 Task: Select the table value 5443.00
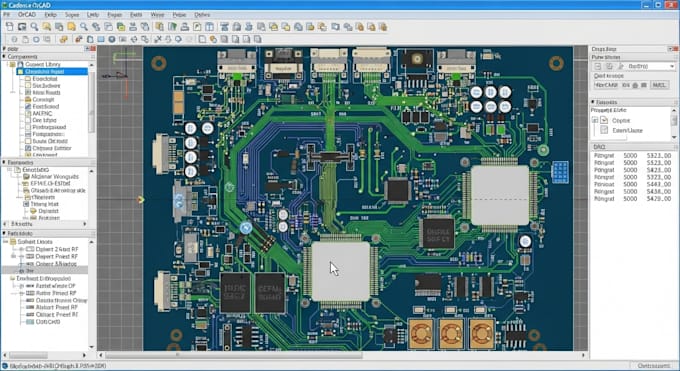(659, 184)
